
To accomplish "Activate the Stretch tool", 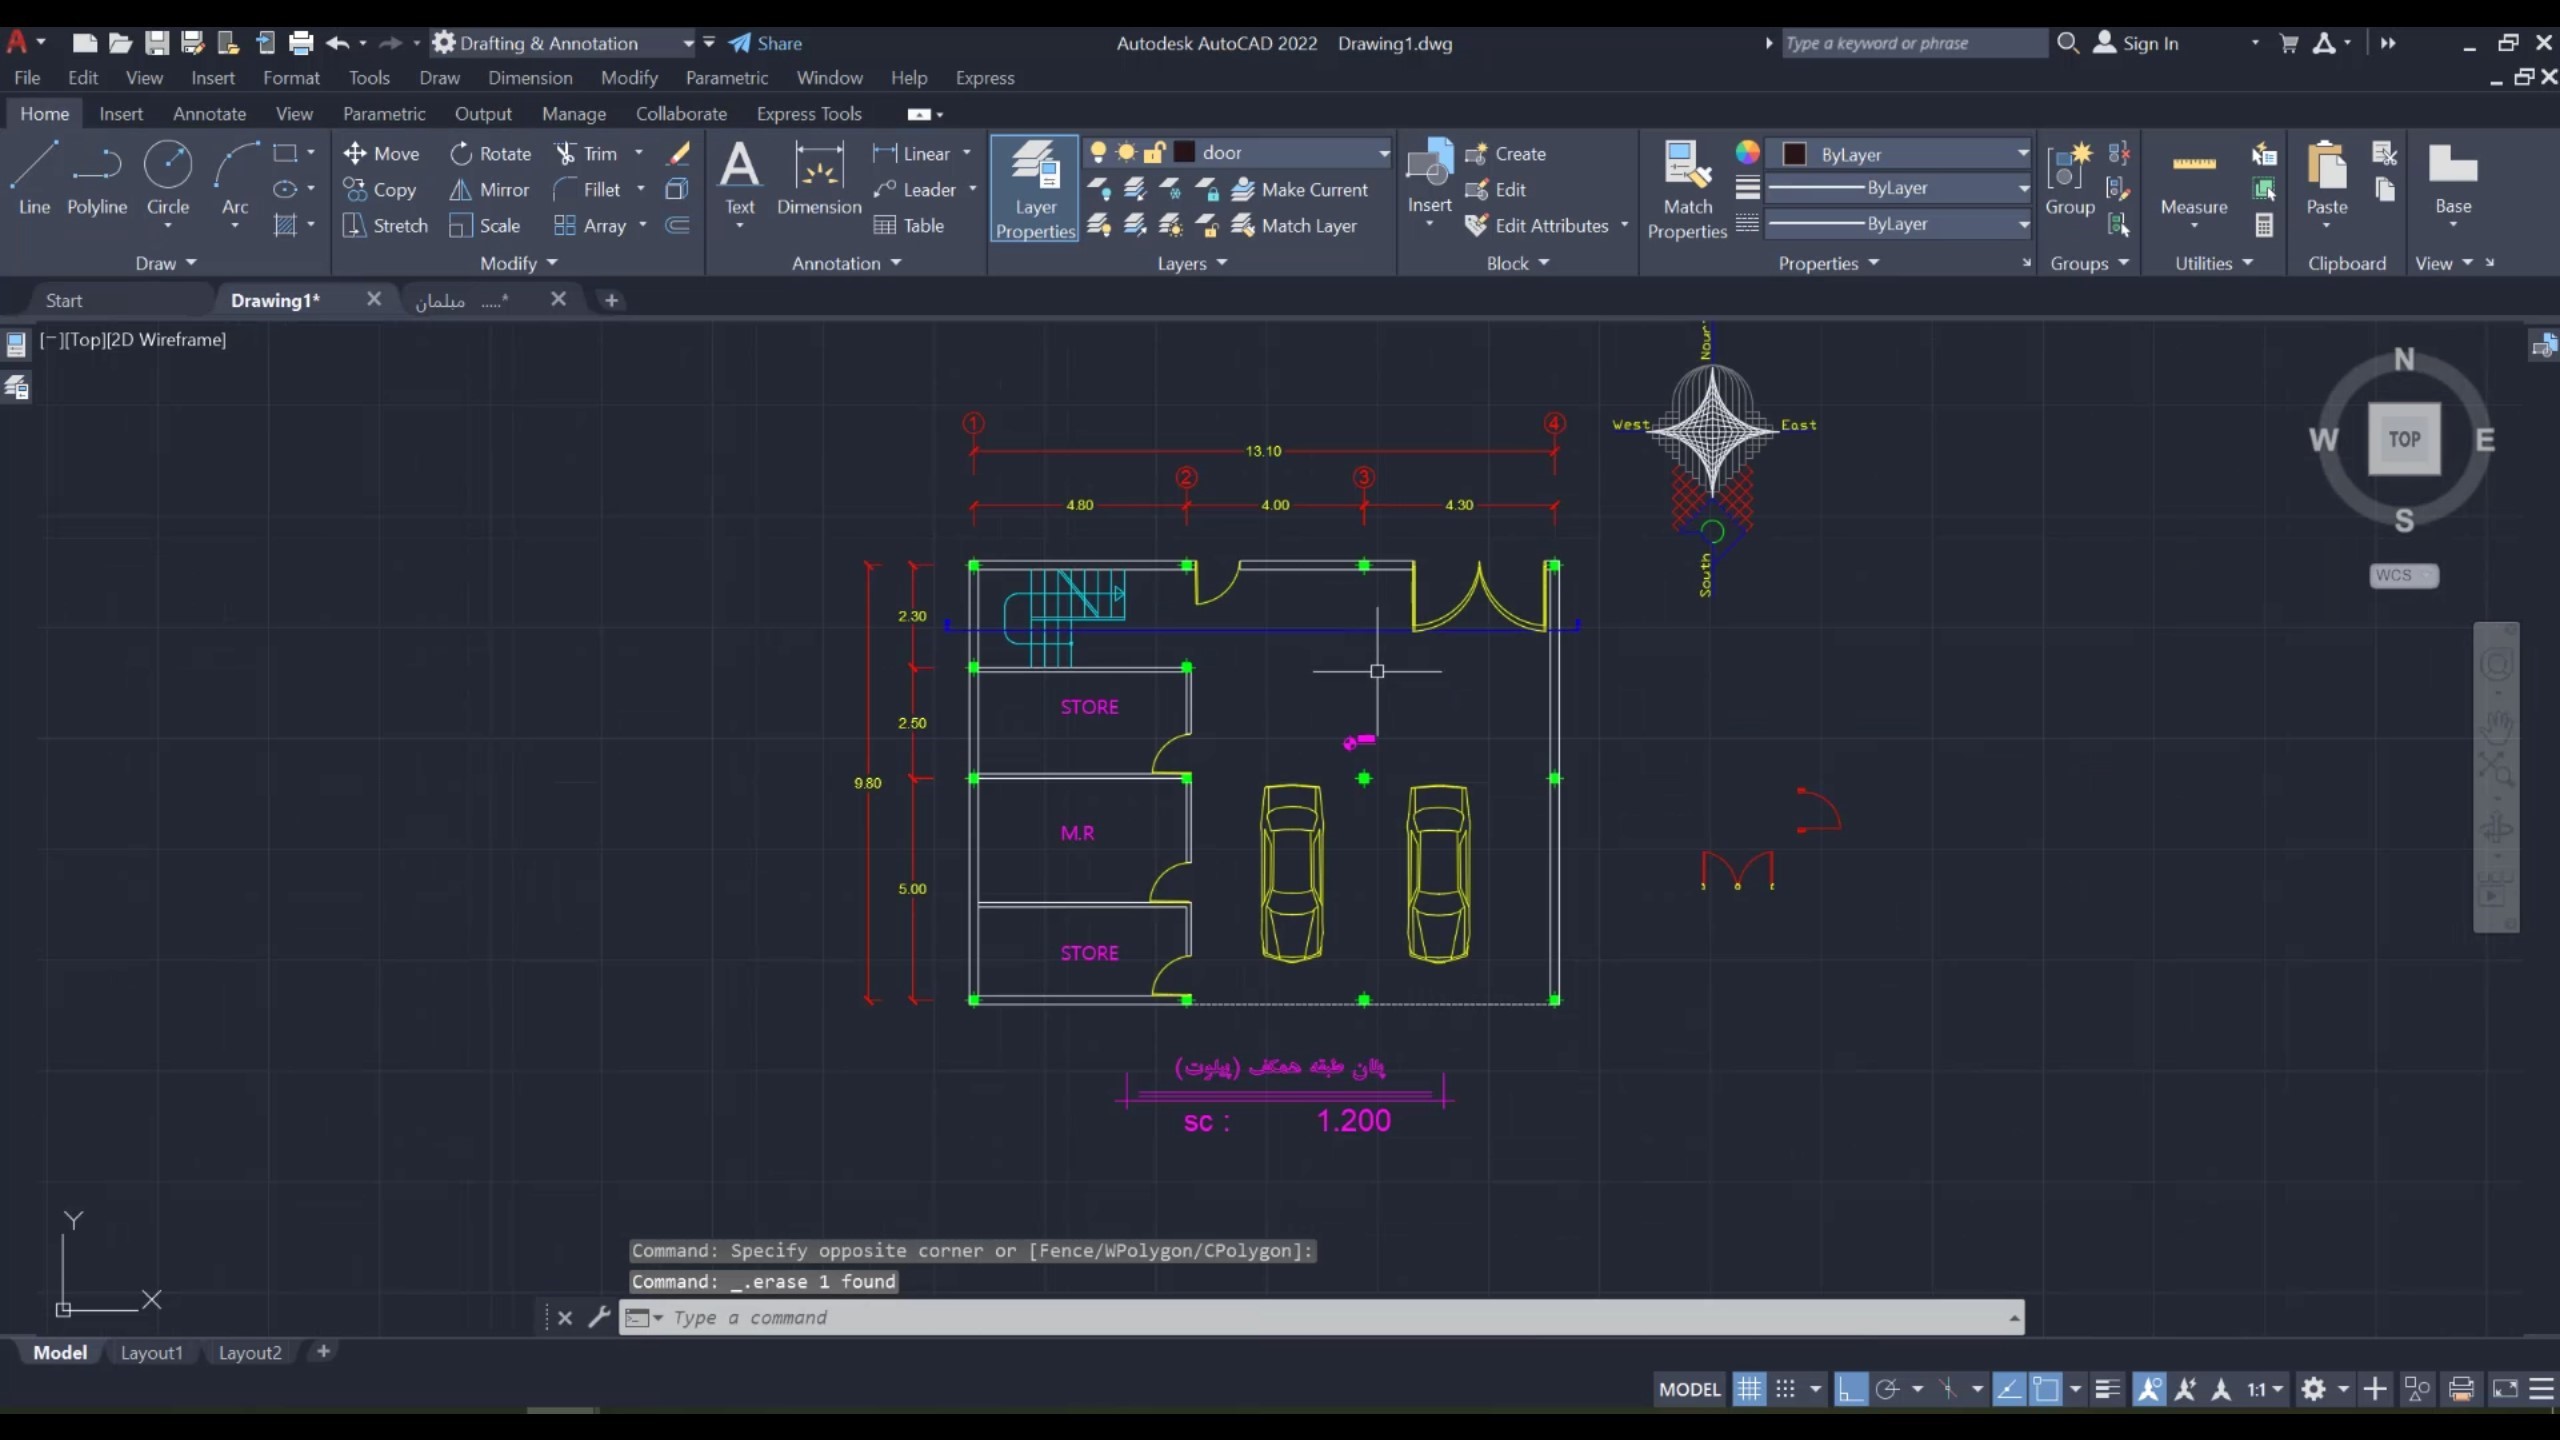I will pos(385,225).
